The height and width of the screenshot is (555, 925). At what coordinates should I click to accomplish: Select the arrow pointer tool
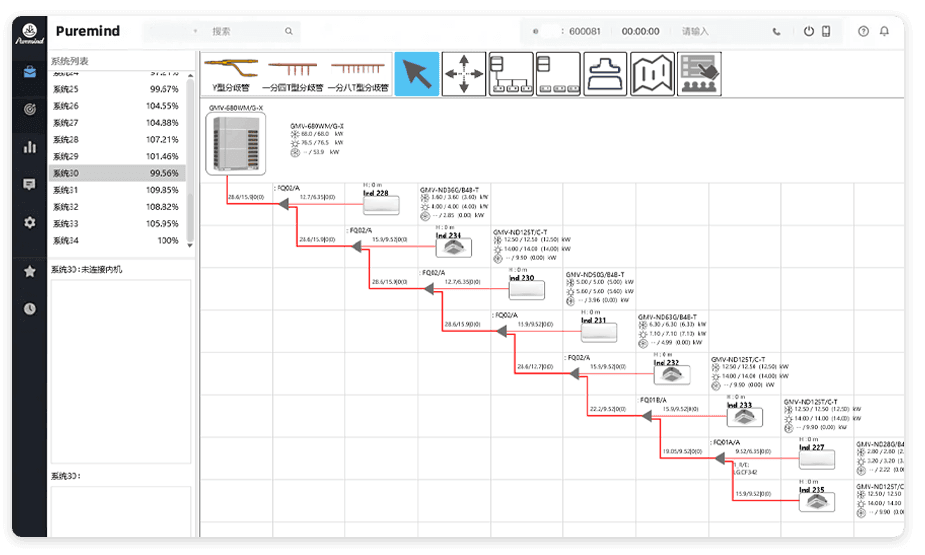click(x=416, y=74)
